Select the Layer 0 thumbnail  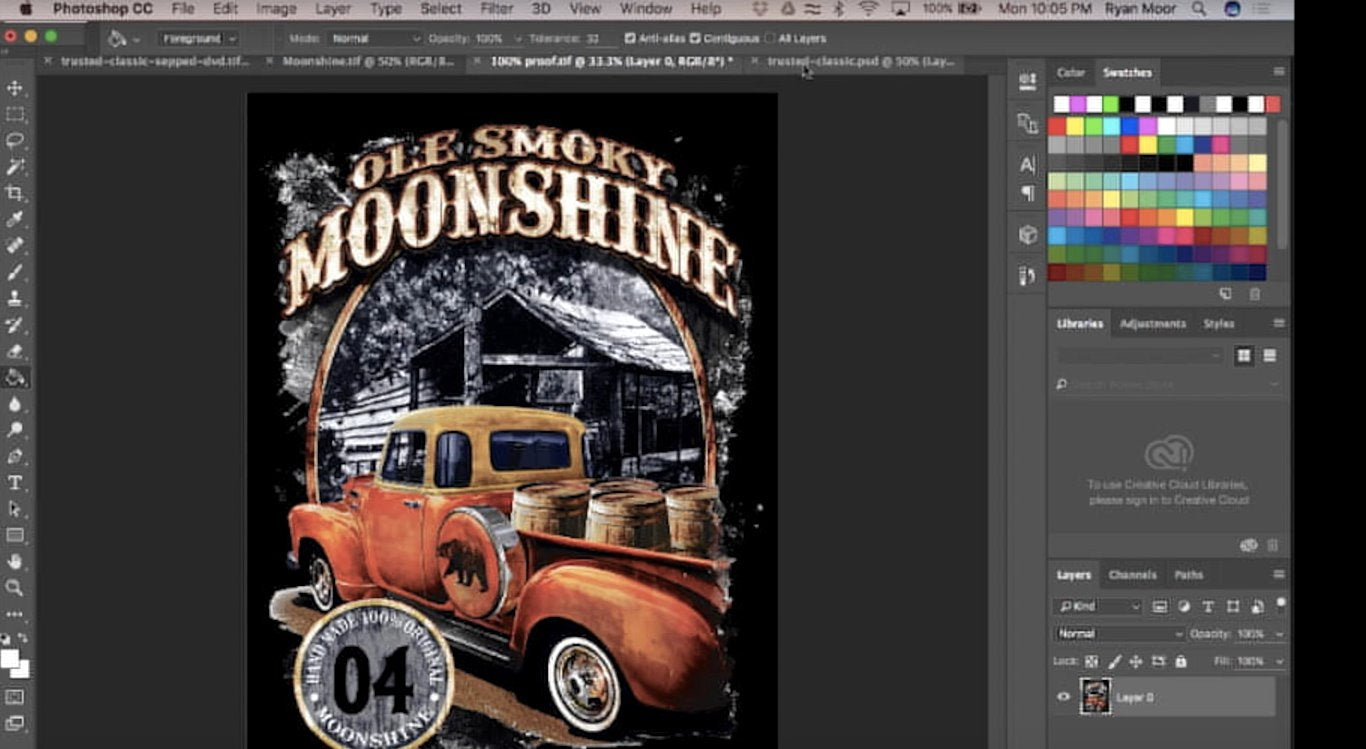1096,696
